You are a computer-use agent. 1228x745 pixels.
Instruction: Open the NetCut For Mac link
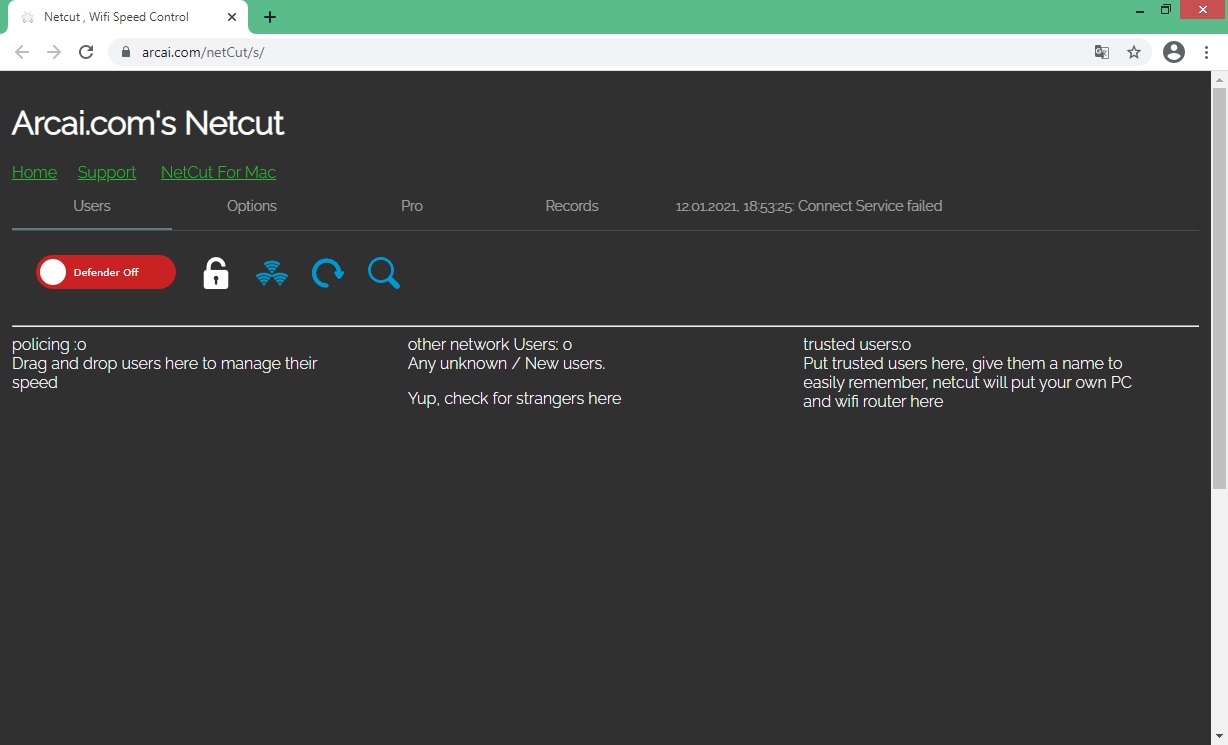point(218,172)
